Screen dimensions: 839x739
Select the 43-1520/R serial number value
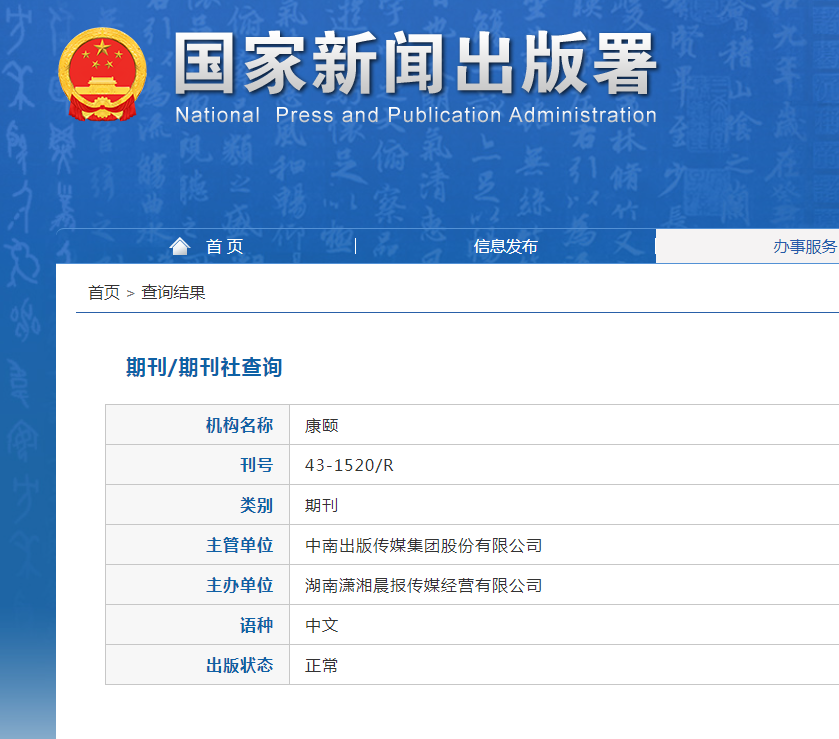click(x=349, y=465)
